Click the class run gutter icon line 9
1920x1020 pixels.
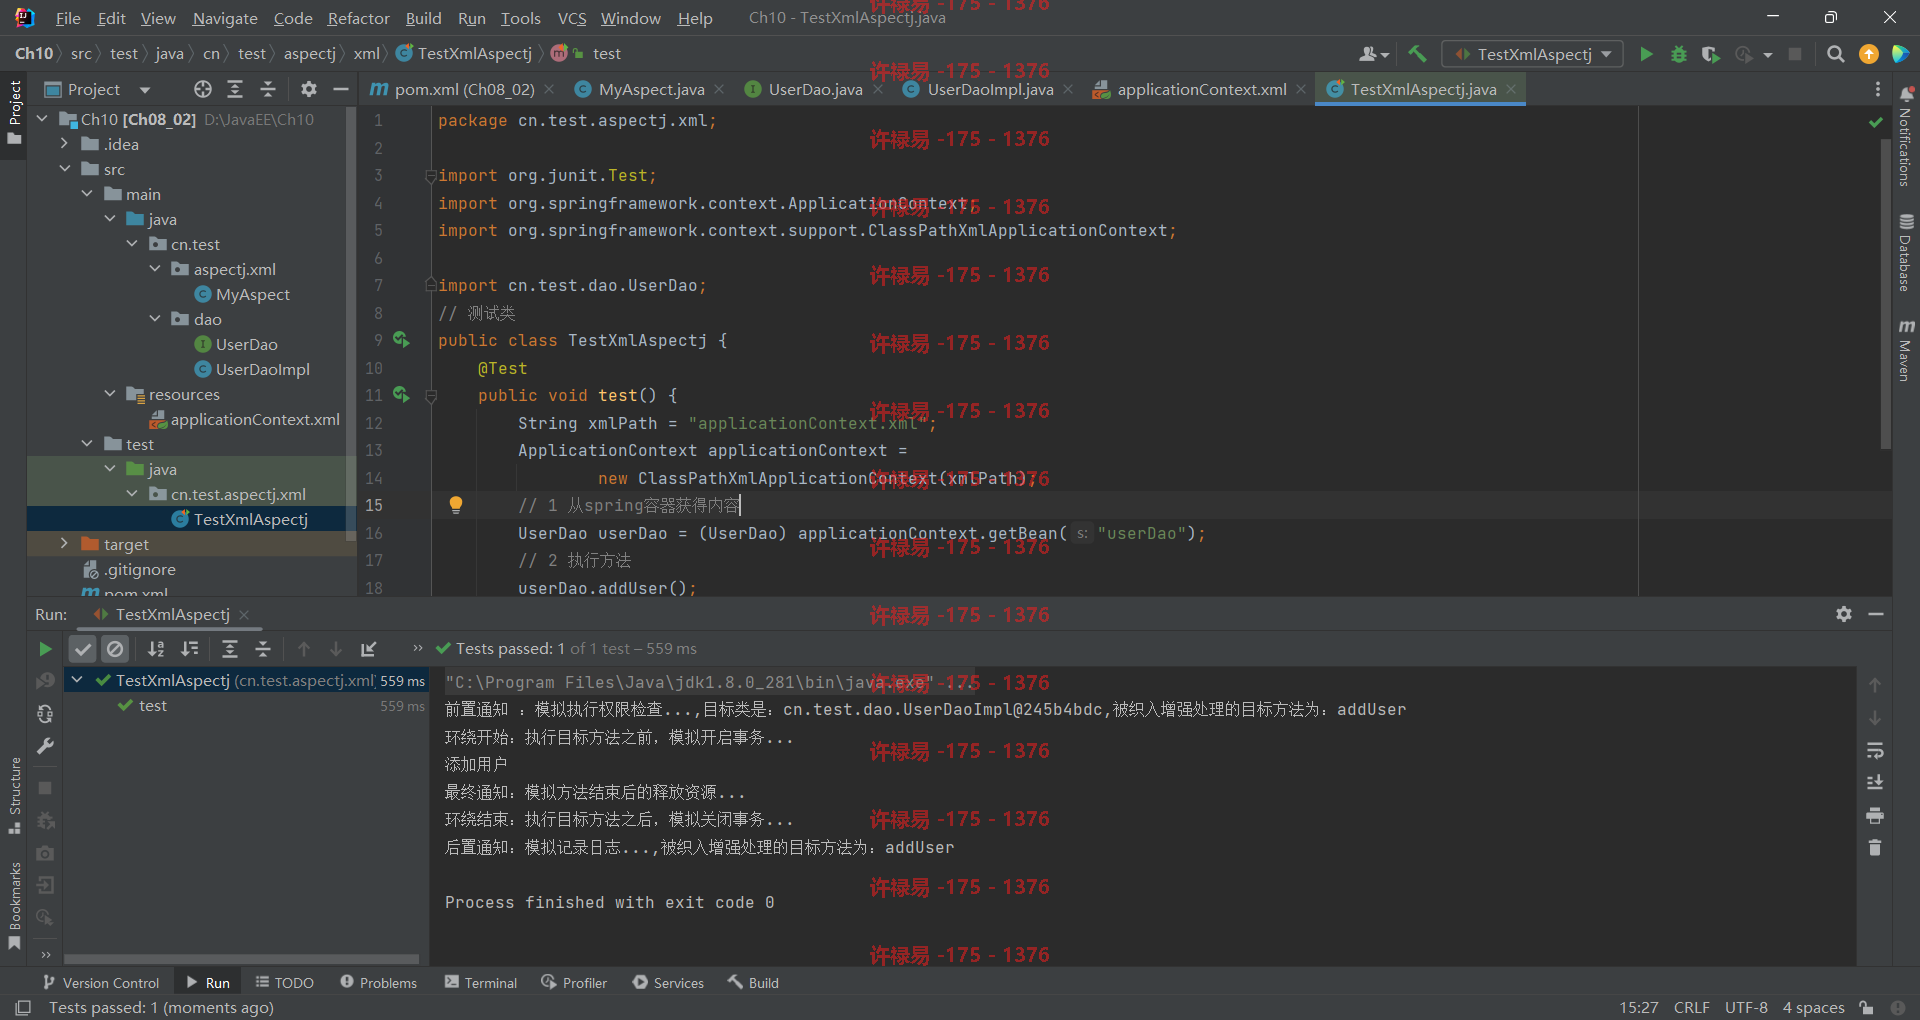(x=401, y=340)
